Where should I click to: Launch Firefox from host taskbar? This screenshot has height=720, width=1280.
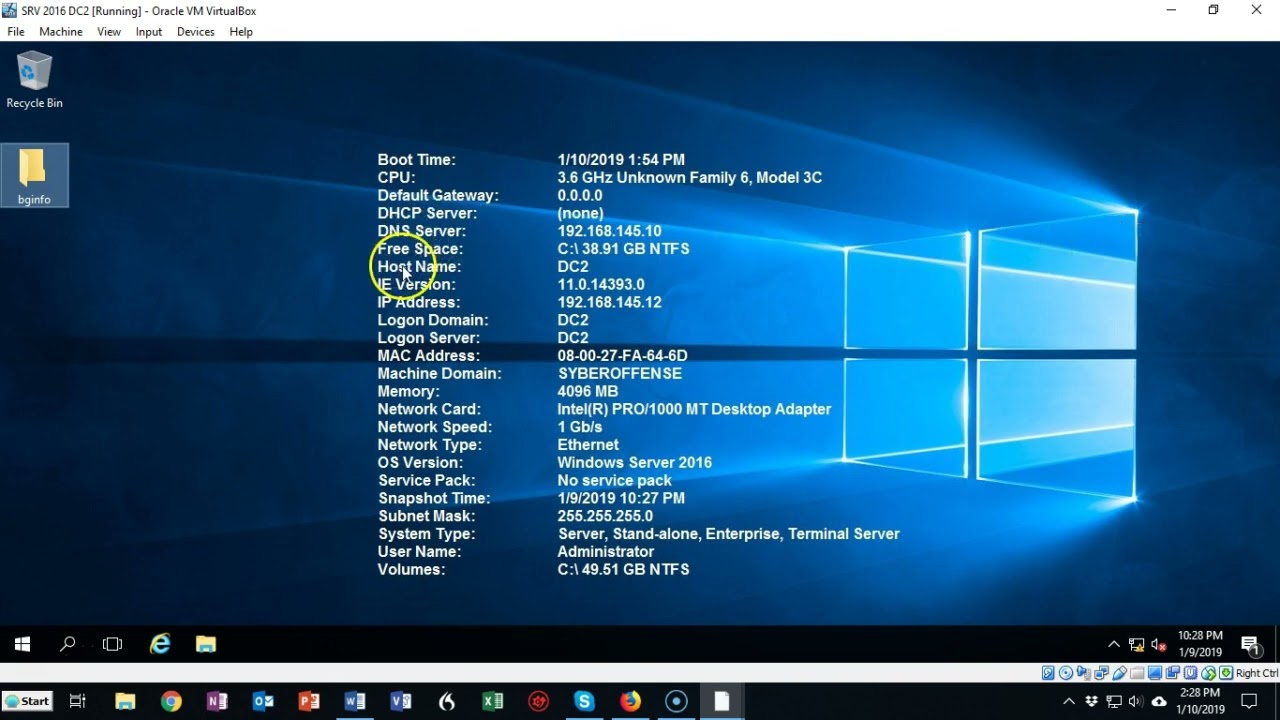point(631,702)
